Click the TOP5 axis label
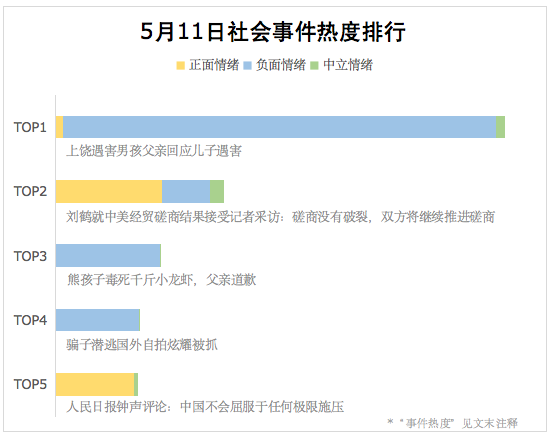Viewport: 551px width, 436px height. [x=30, y=384]
